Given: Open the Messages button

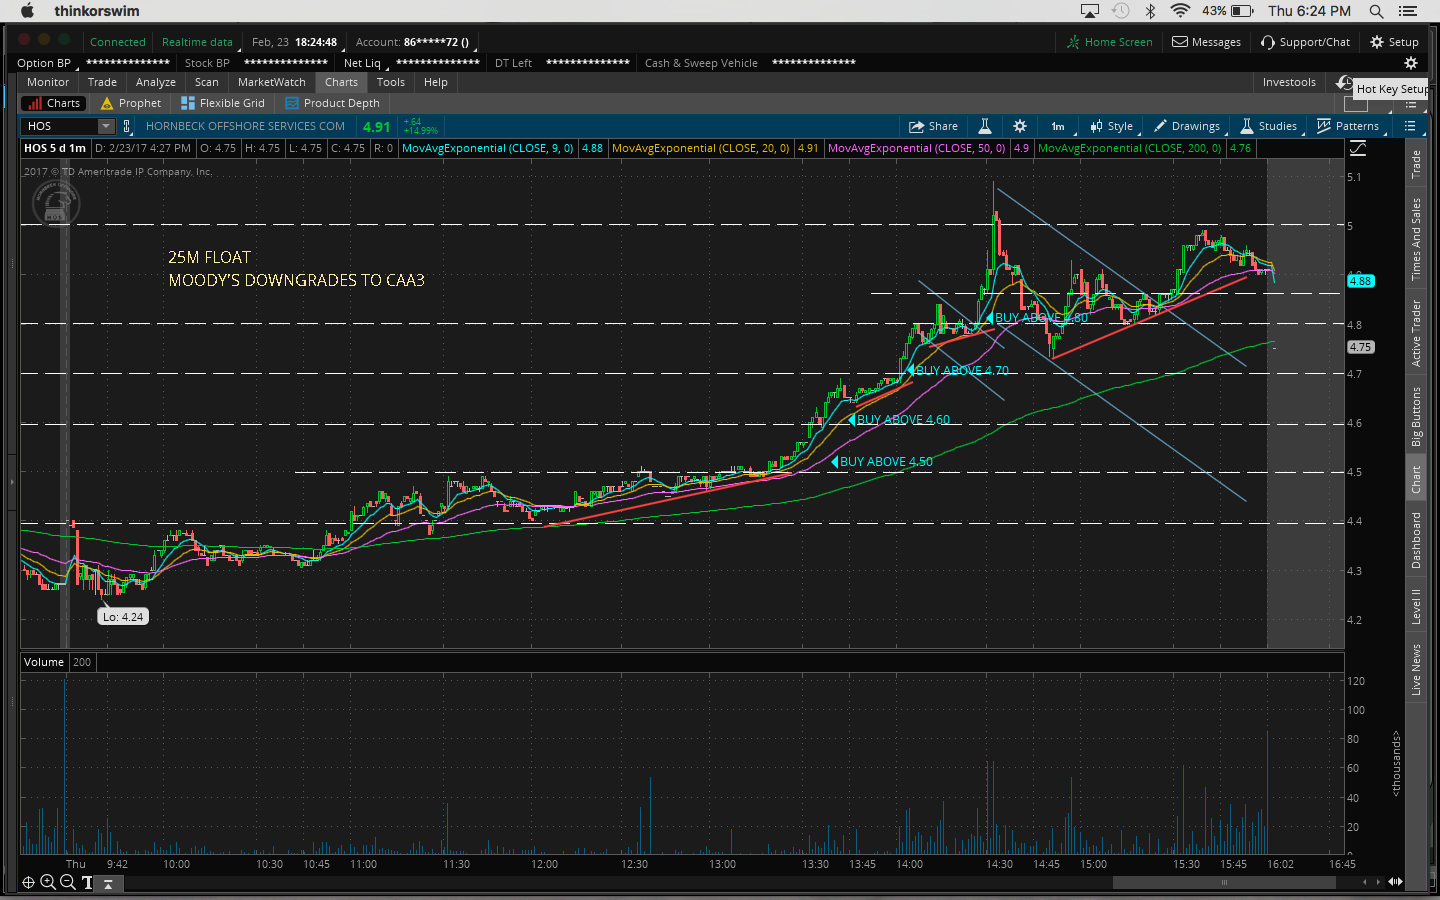Looking at the screenshot, I should click(1206, 42).
